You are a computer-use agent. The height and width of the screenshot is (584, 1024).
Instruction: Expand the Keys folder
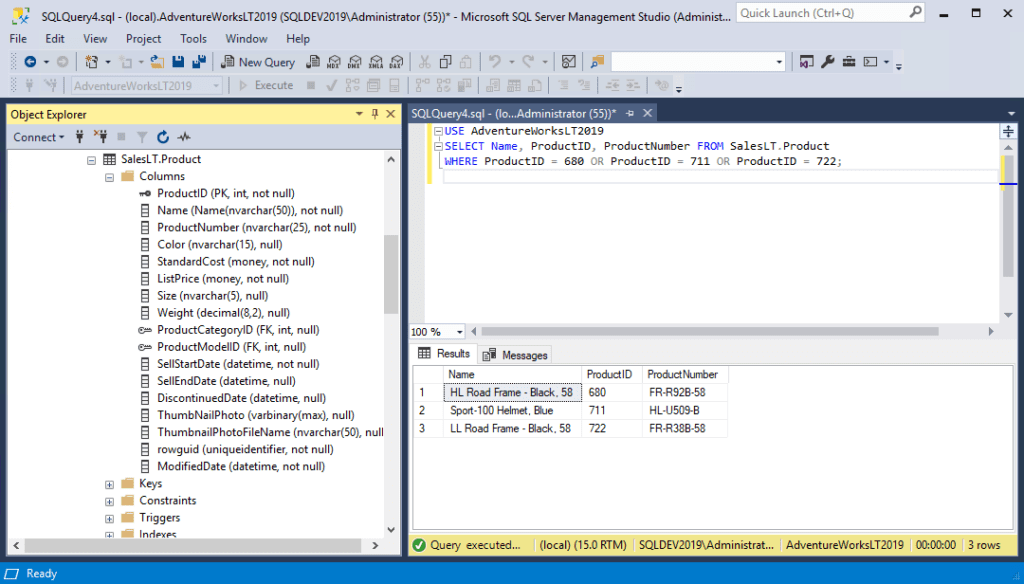[110, 484]
